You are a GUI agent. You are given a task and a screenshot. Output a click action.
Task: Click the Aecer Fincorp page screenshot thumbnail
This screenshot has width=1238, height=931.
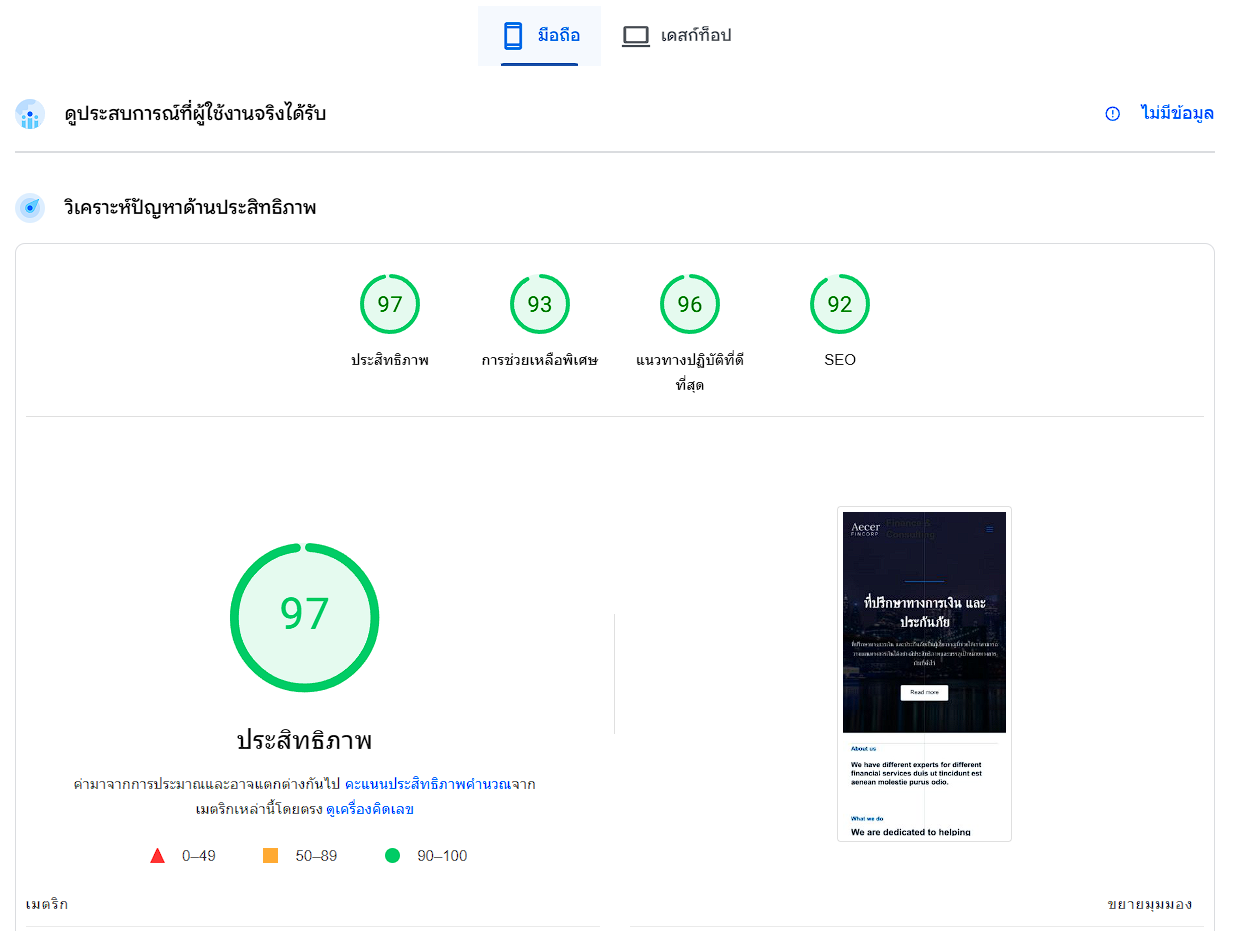(x=924, y=674)
